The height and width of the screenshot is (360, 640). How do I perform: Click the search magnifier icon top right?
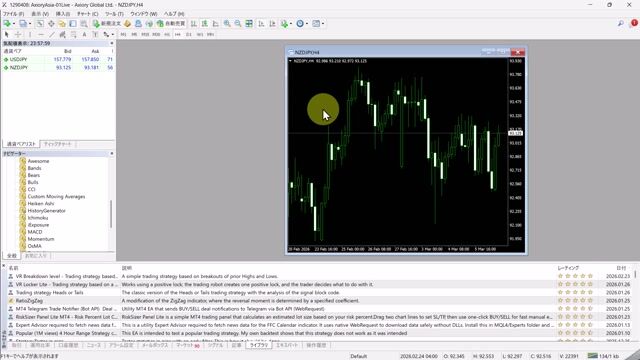620,24
